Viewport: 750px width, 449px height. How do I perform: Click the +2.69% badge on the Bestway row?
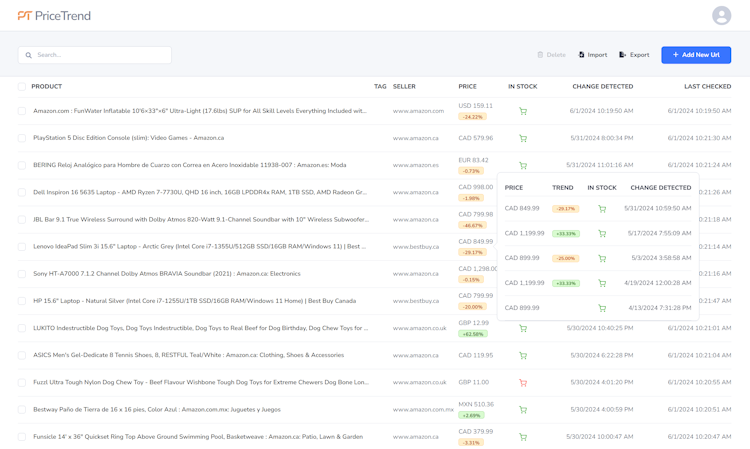coord(471,416)
